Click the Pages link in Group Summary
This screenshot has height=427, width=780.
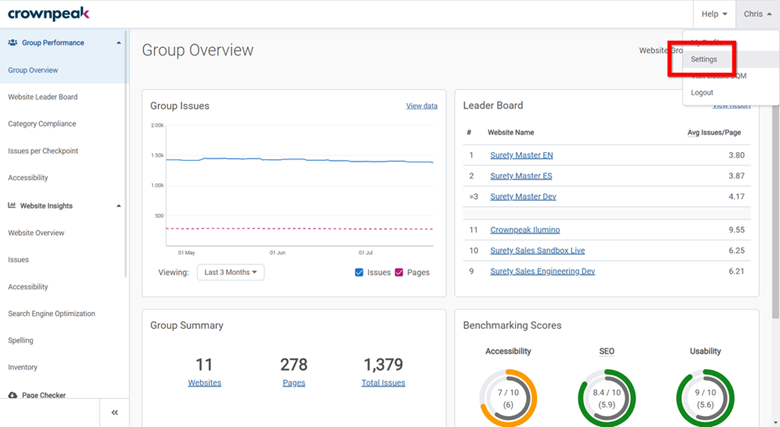[x=293, y=383]
